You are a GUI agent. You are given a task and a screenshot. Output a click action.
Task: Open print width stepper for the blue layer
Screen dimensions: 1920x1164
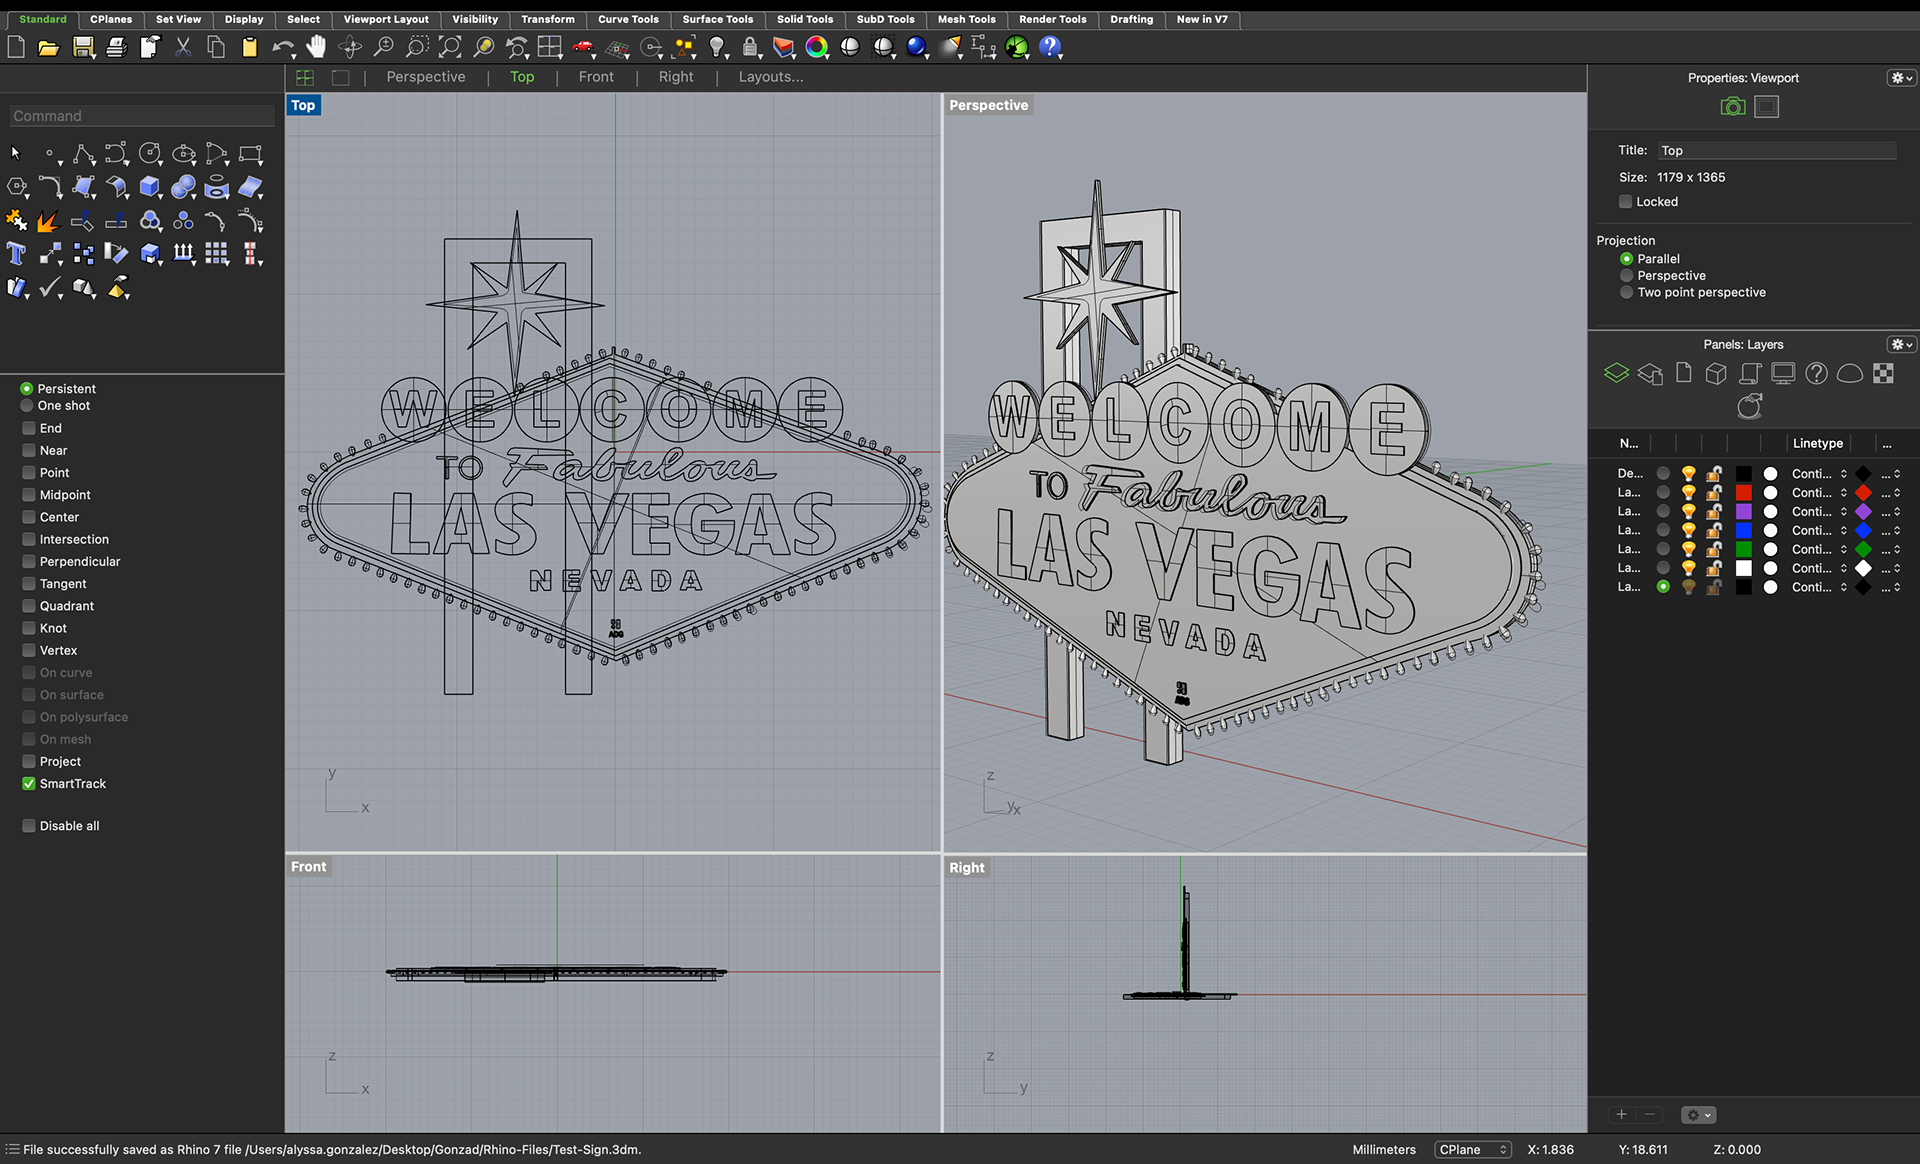[1891, 531]
